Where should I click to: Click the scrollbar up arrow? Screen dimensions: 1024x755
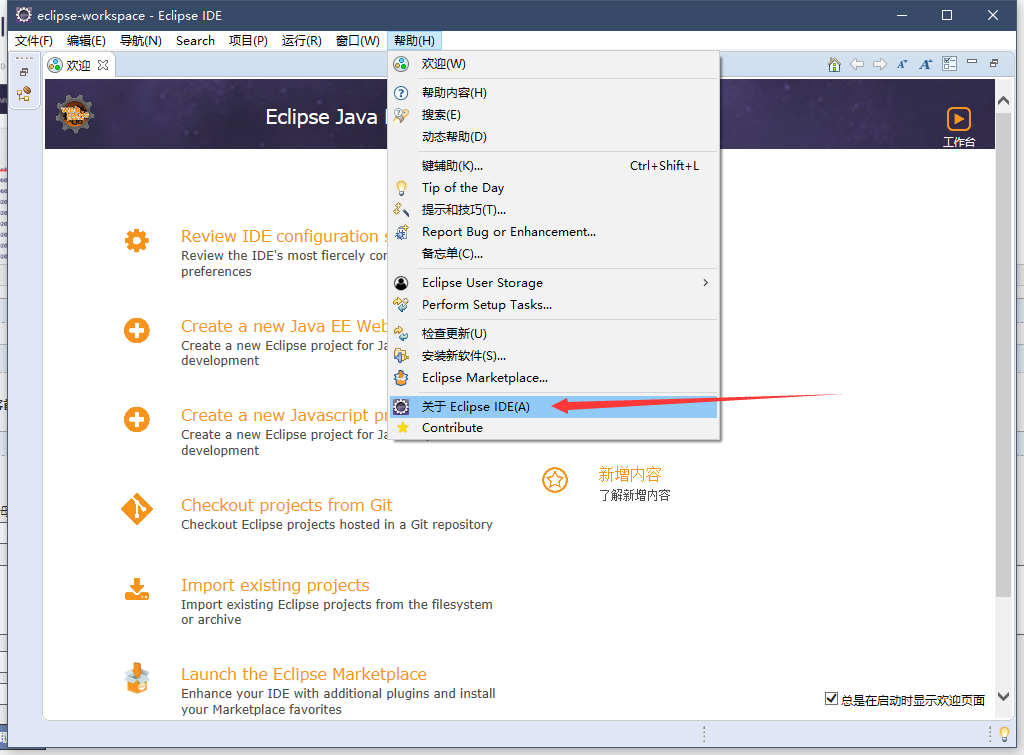(x=1004, y=101)
